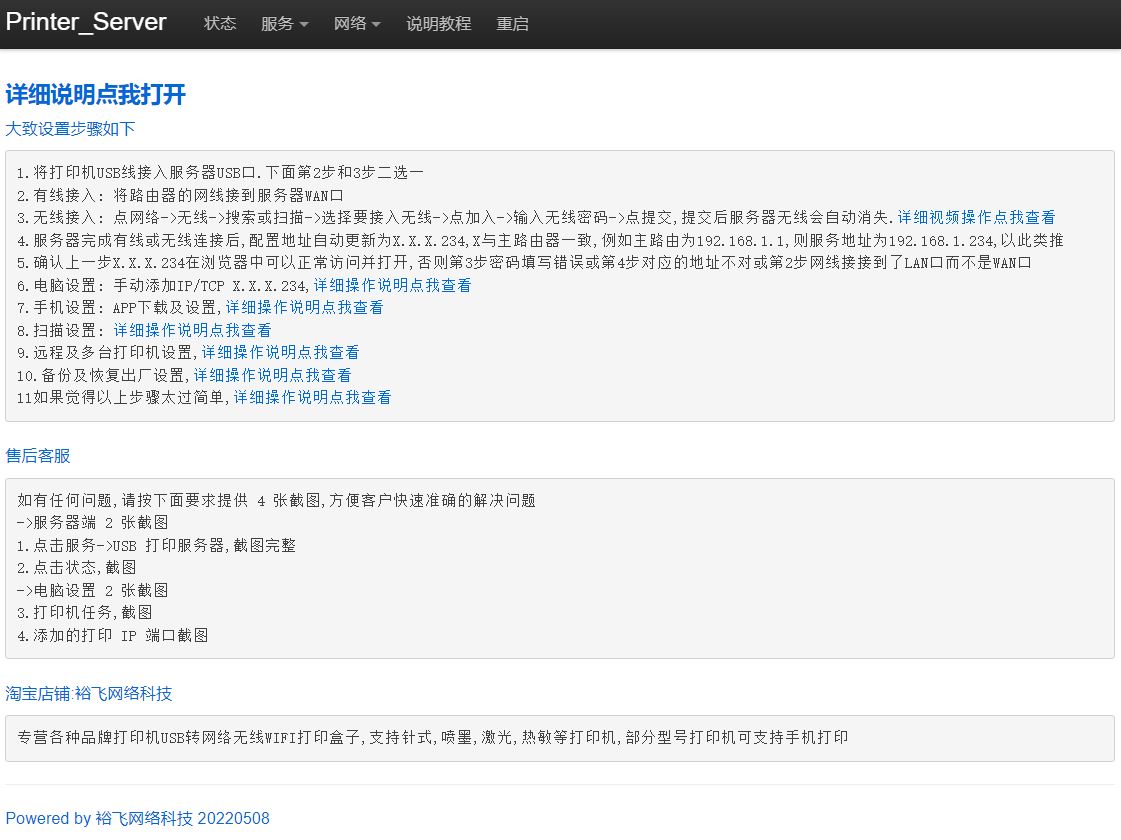Viewport: 1121px width, 840px height.
Task: Expand the 服务 dropdown menu
Action: (x=284, y=23)
